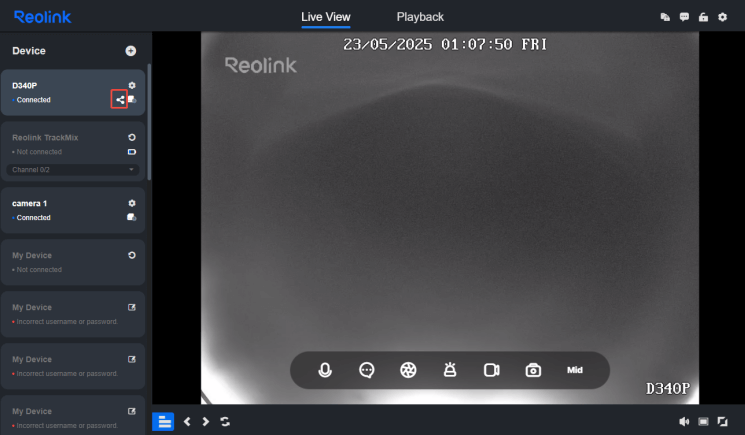Change stream quality from Mid

pyautogui.click(x=574, y=370)
